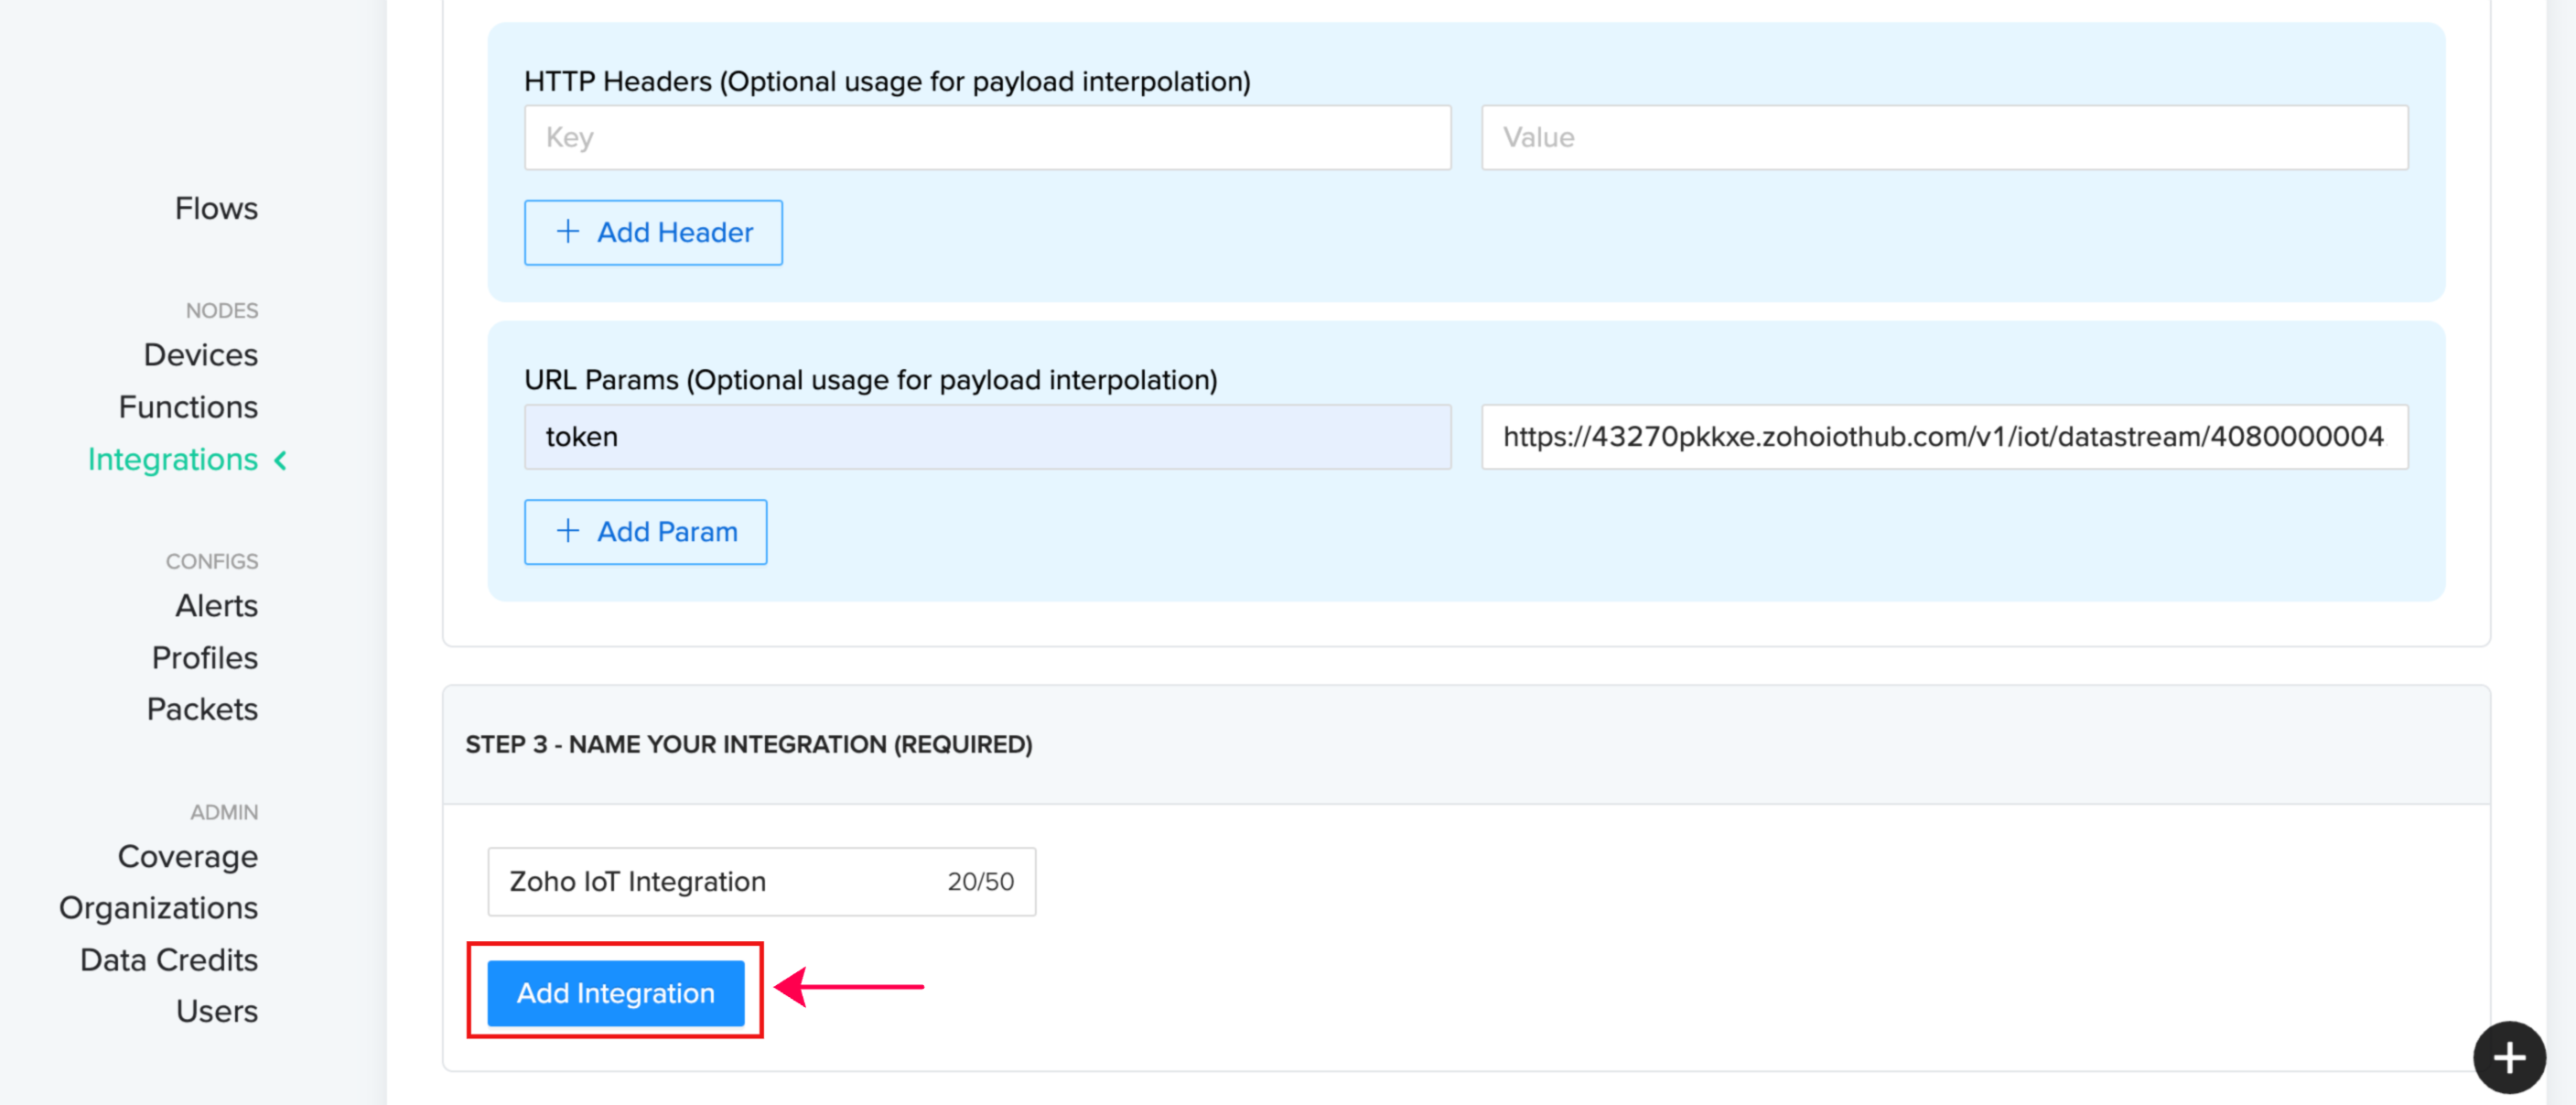Open the Users admin page
Image resolution: width=2576 pixels, height=1105 pixels.
[216, 1011]
